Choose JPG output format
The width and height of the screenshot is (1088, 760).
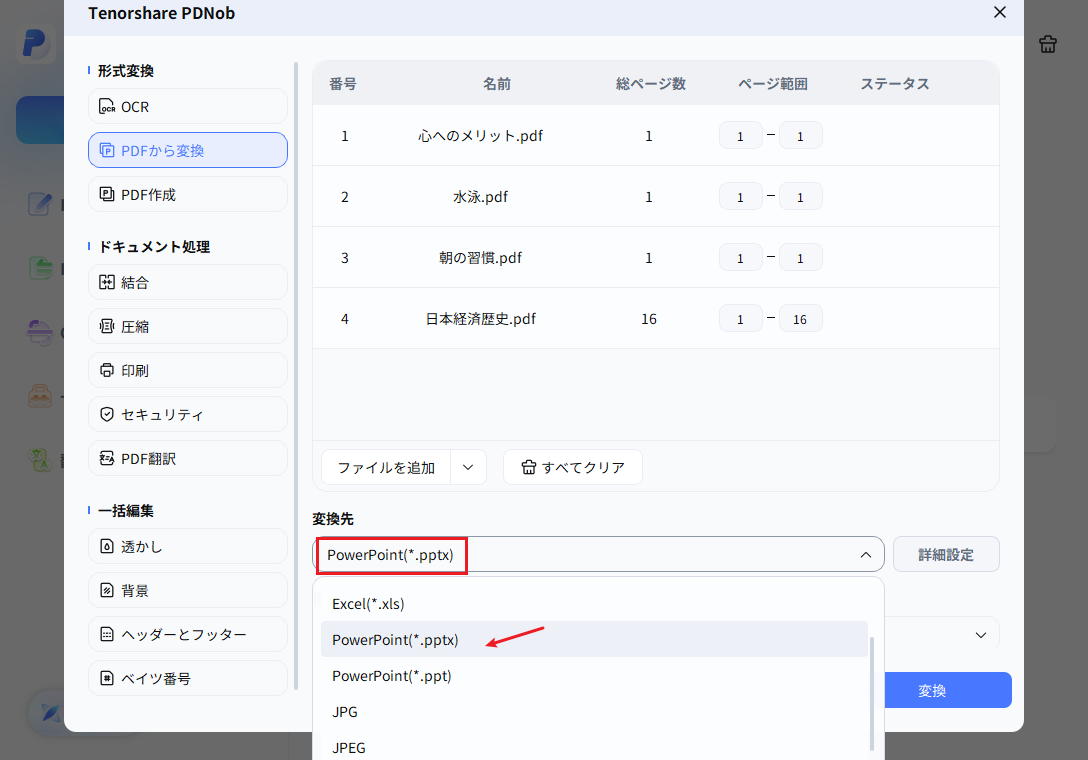tap(594, 711)
